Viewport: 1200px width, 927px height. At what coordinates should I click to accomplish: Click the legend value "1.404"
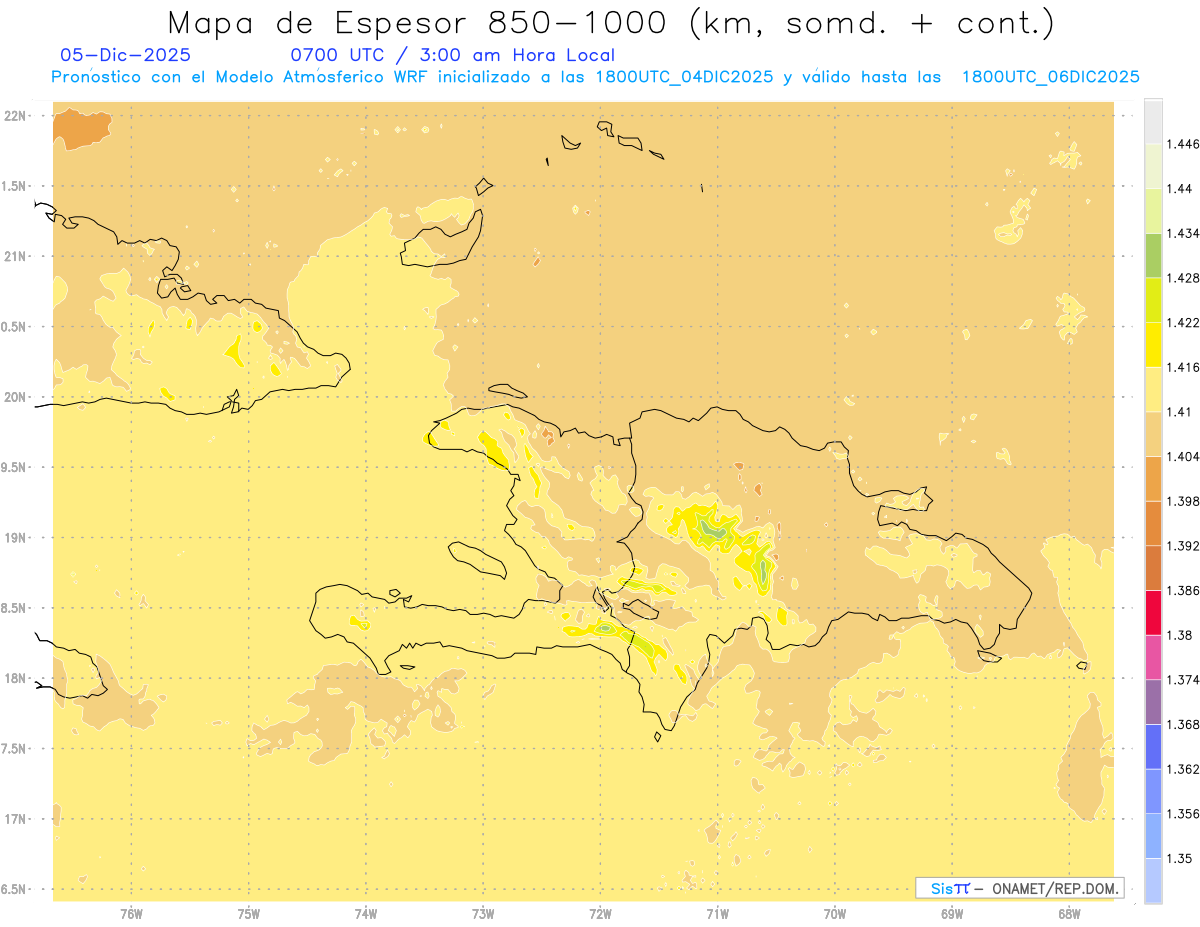1184,456
